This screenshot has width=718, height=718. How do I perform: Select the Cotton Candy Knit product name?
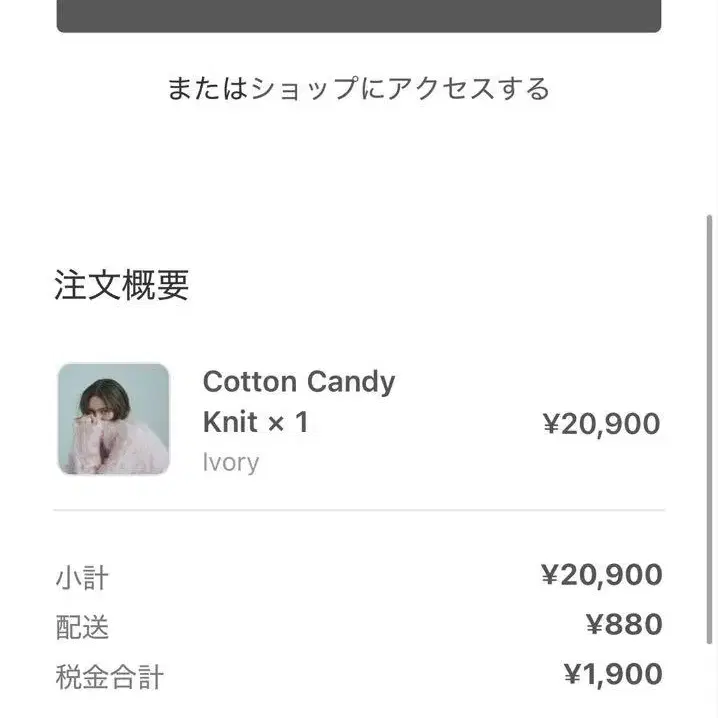(x=298, y=401)
